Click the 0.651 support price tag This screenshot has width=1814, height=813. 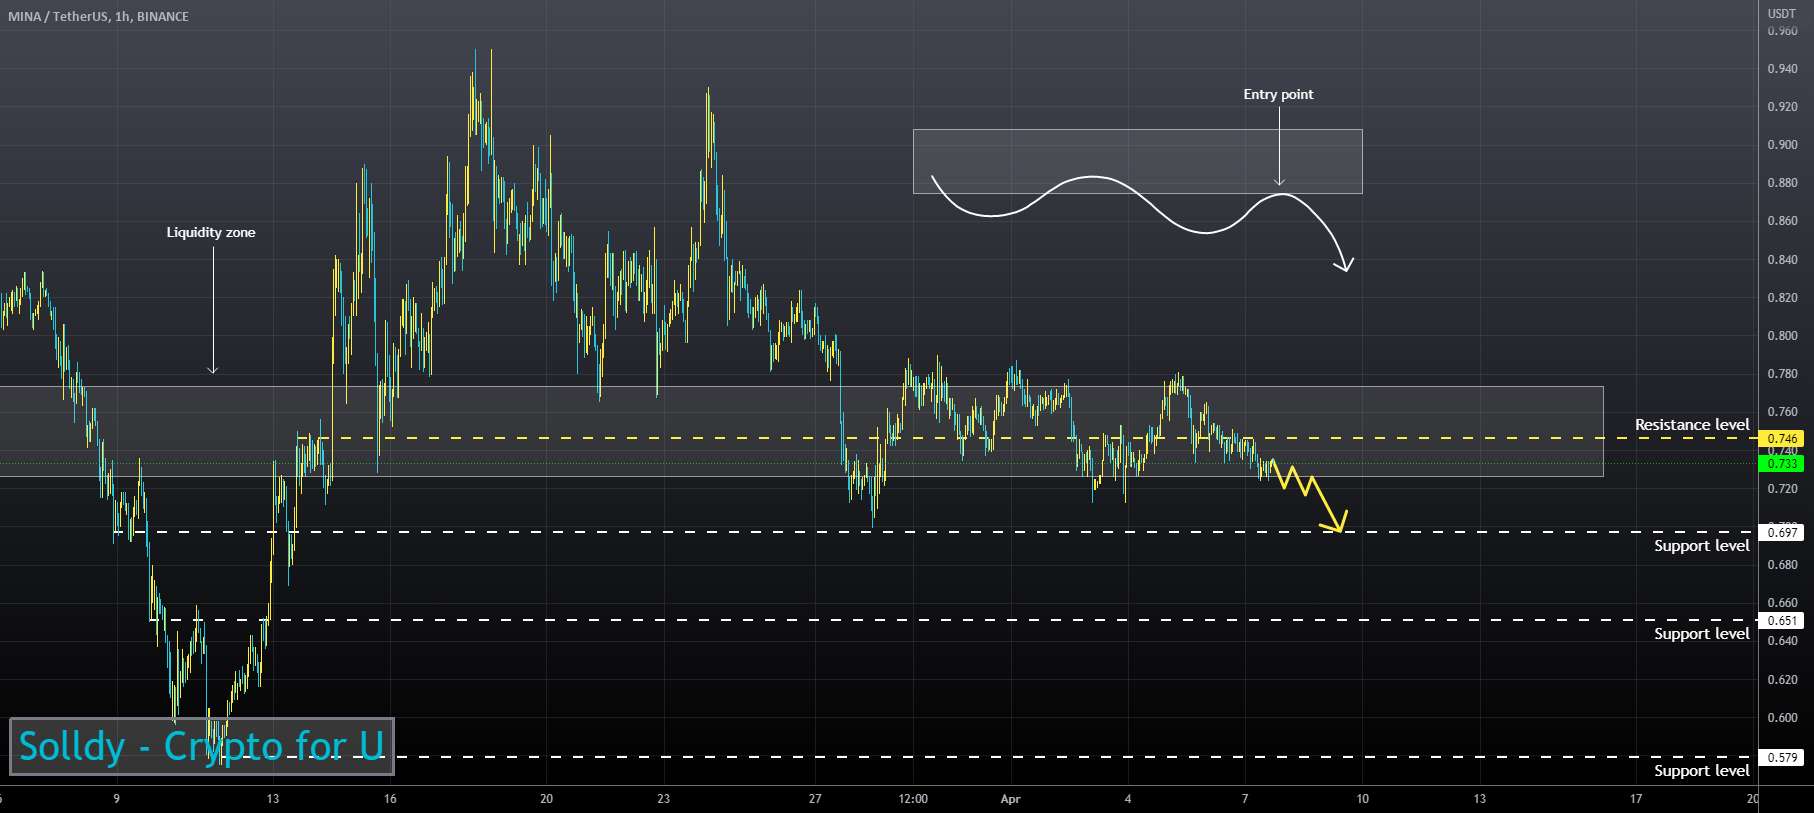tap(1781, 621)
